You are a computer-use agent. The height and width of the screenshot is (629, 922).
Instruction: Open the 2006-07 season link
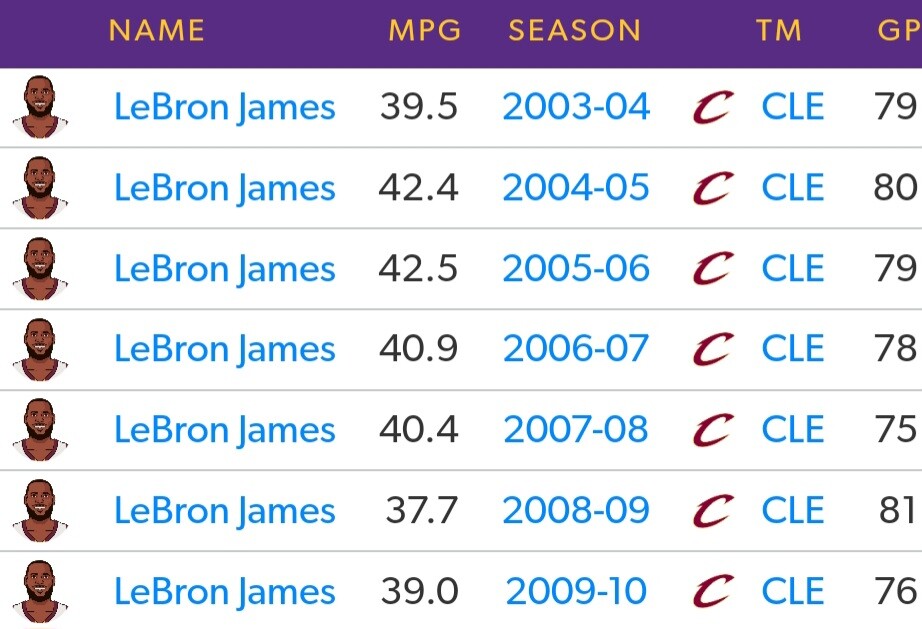(576, 349)
